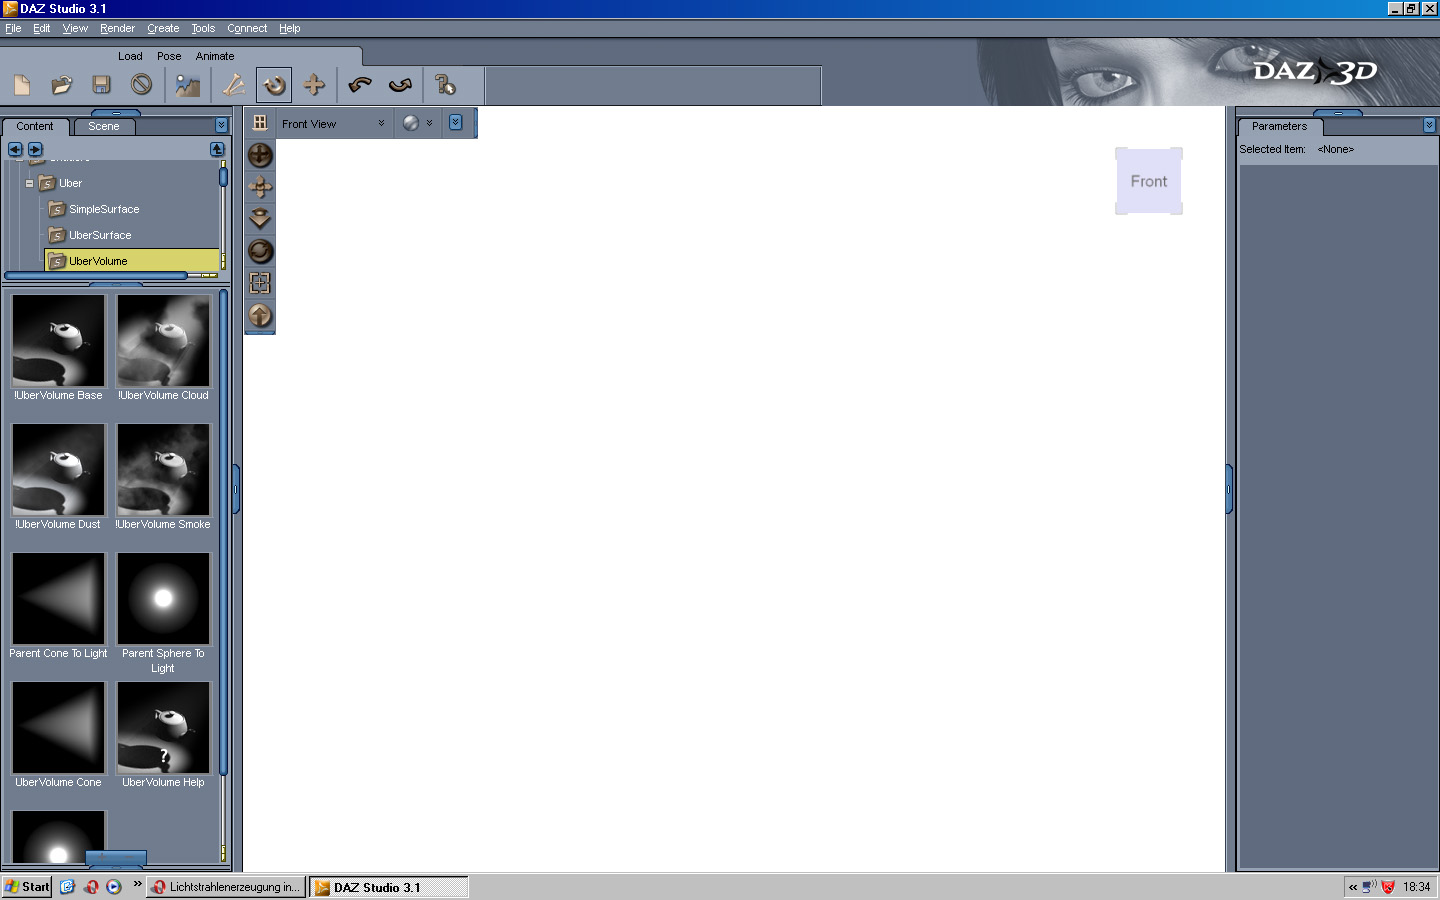Viewport: 1440px width, 900px height.
Task: Click the viewport reset camera control
Action: (x=260, y=251)
